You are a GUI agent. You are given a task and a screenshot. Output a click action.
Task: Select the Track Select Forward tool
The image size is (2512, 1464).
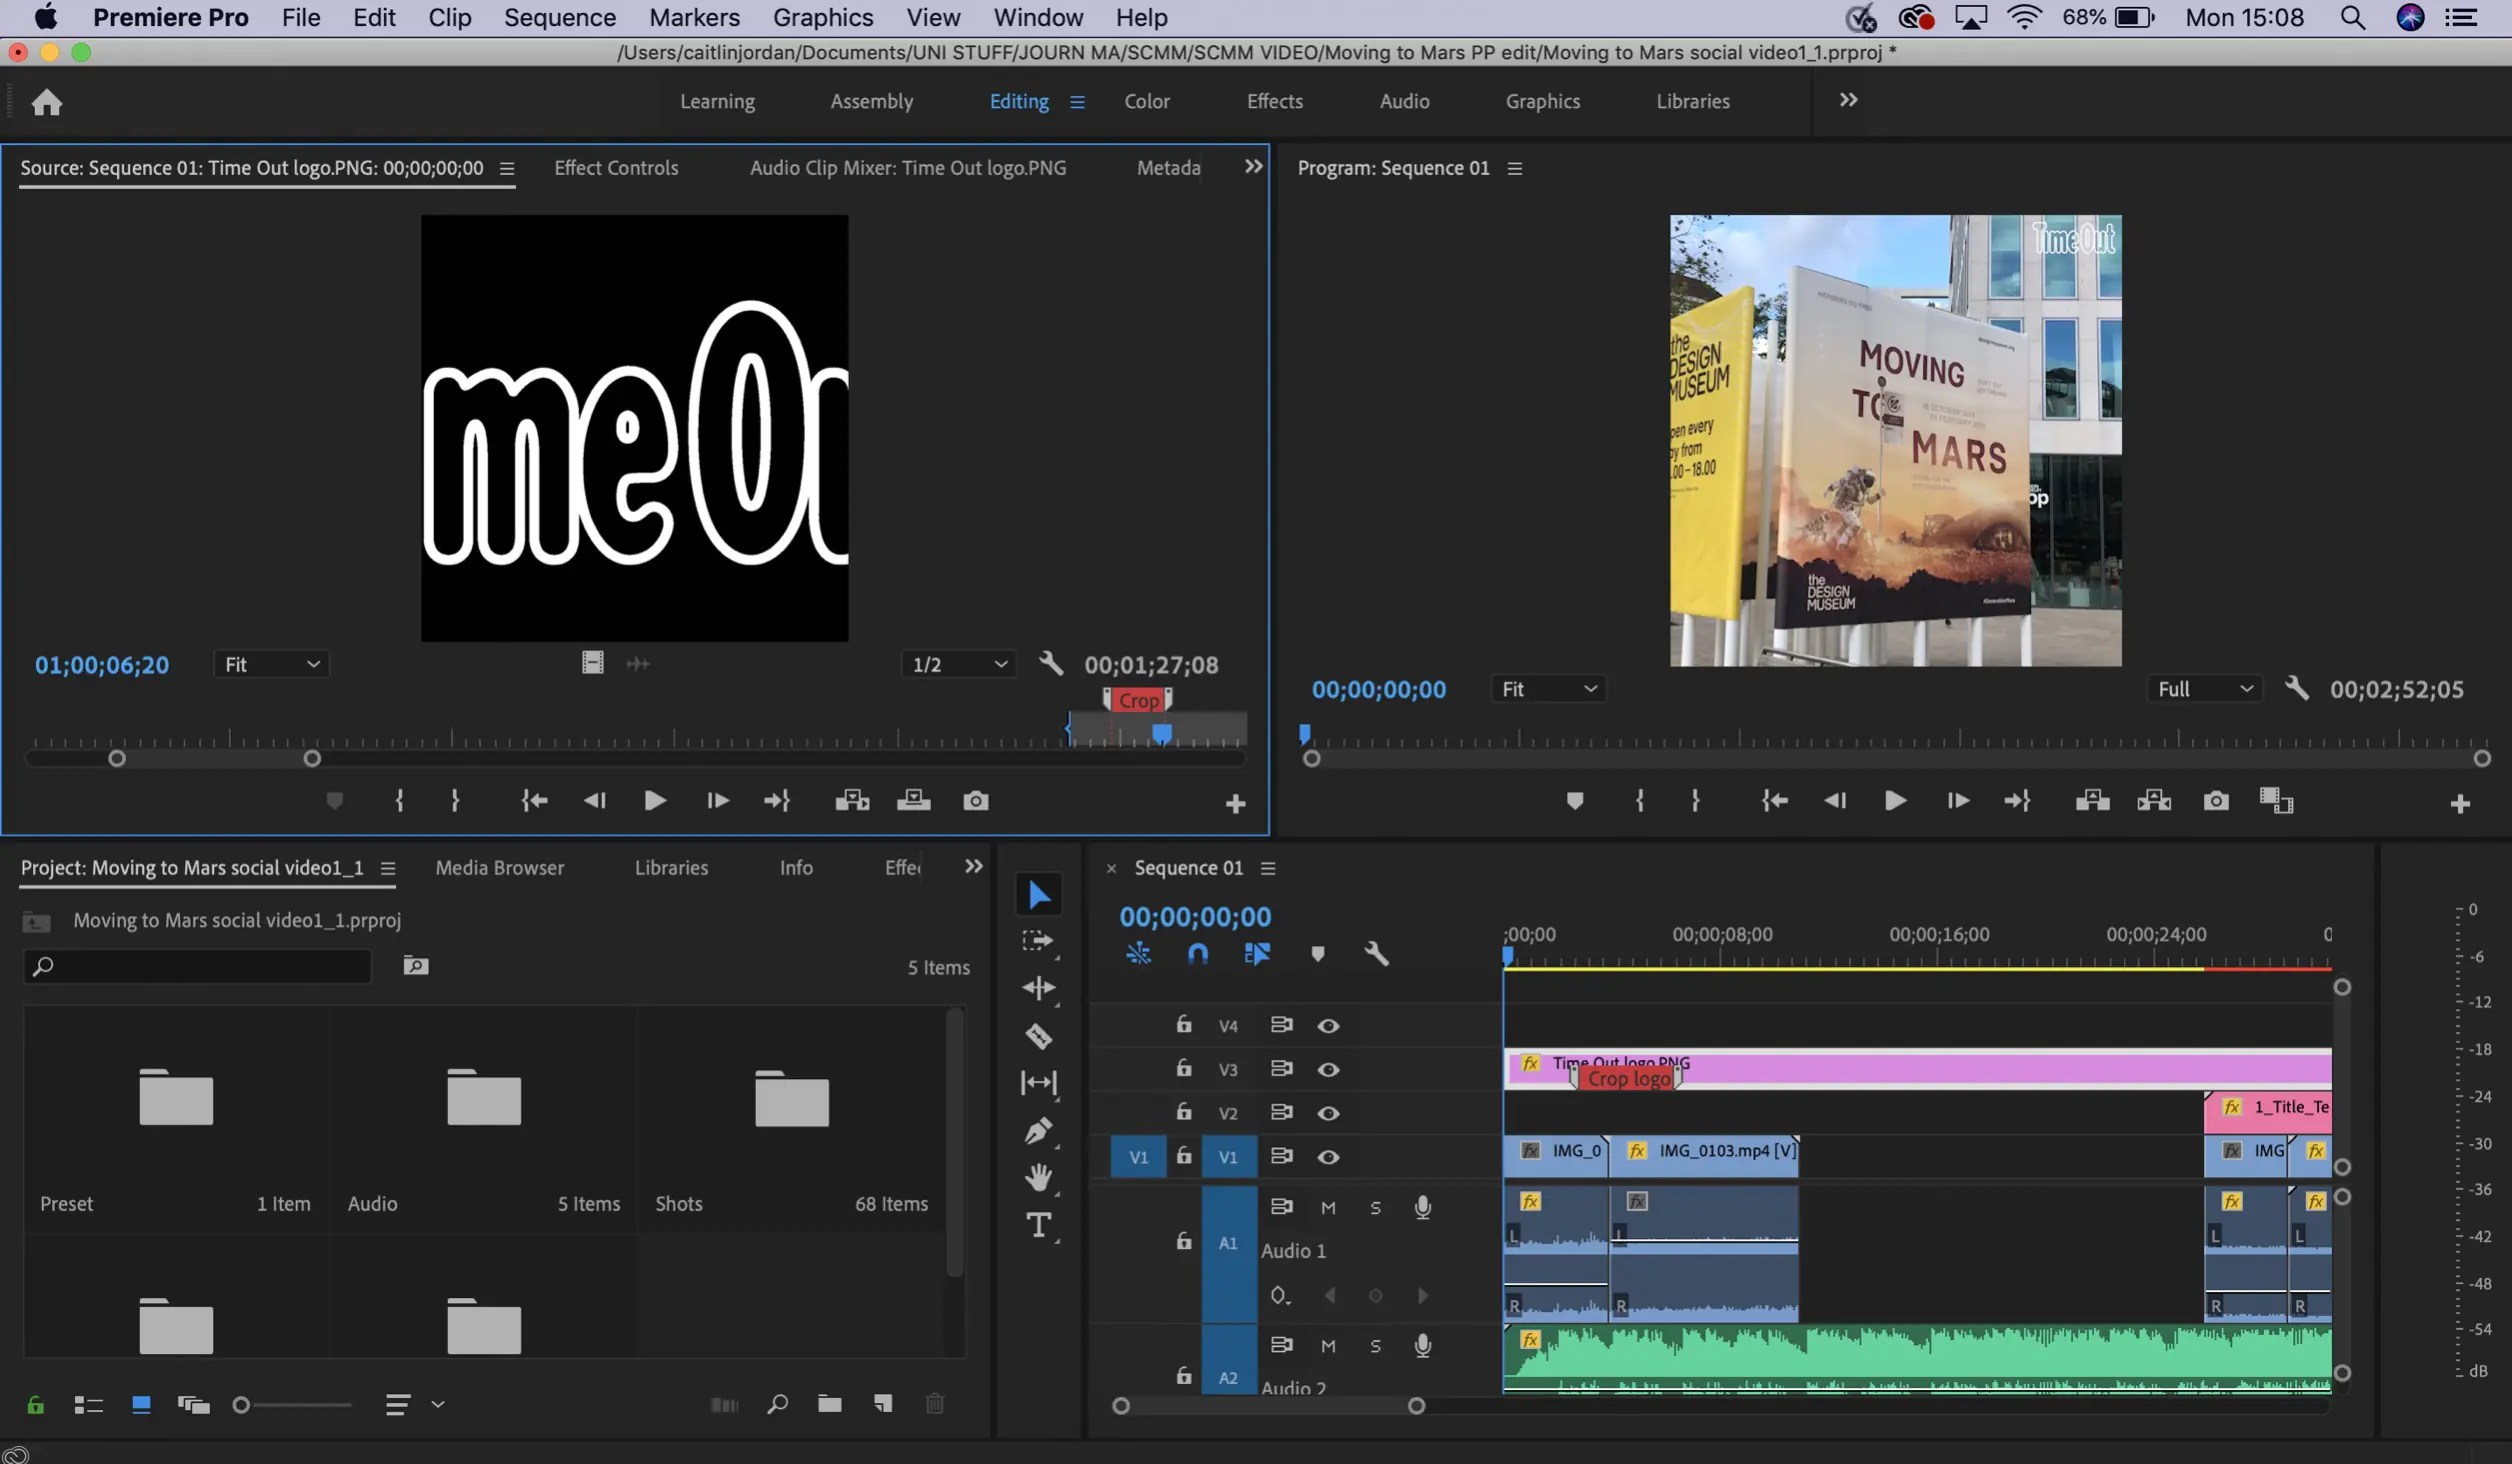tap(1038, 941)
